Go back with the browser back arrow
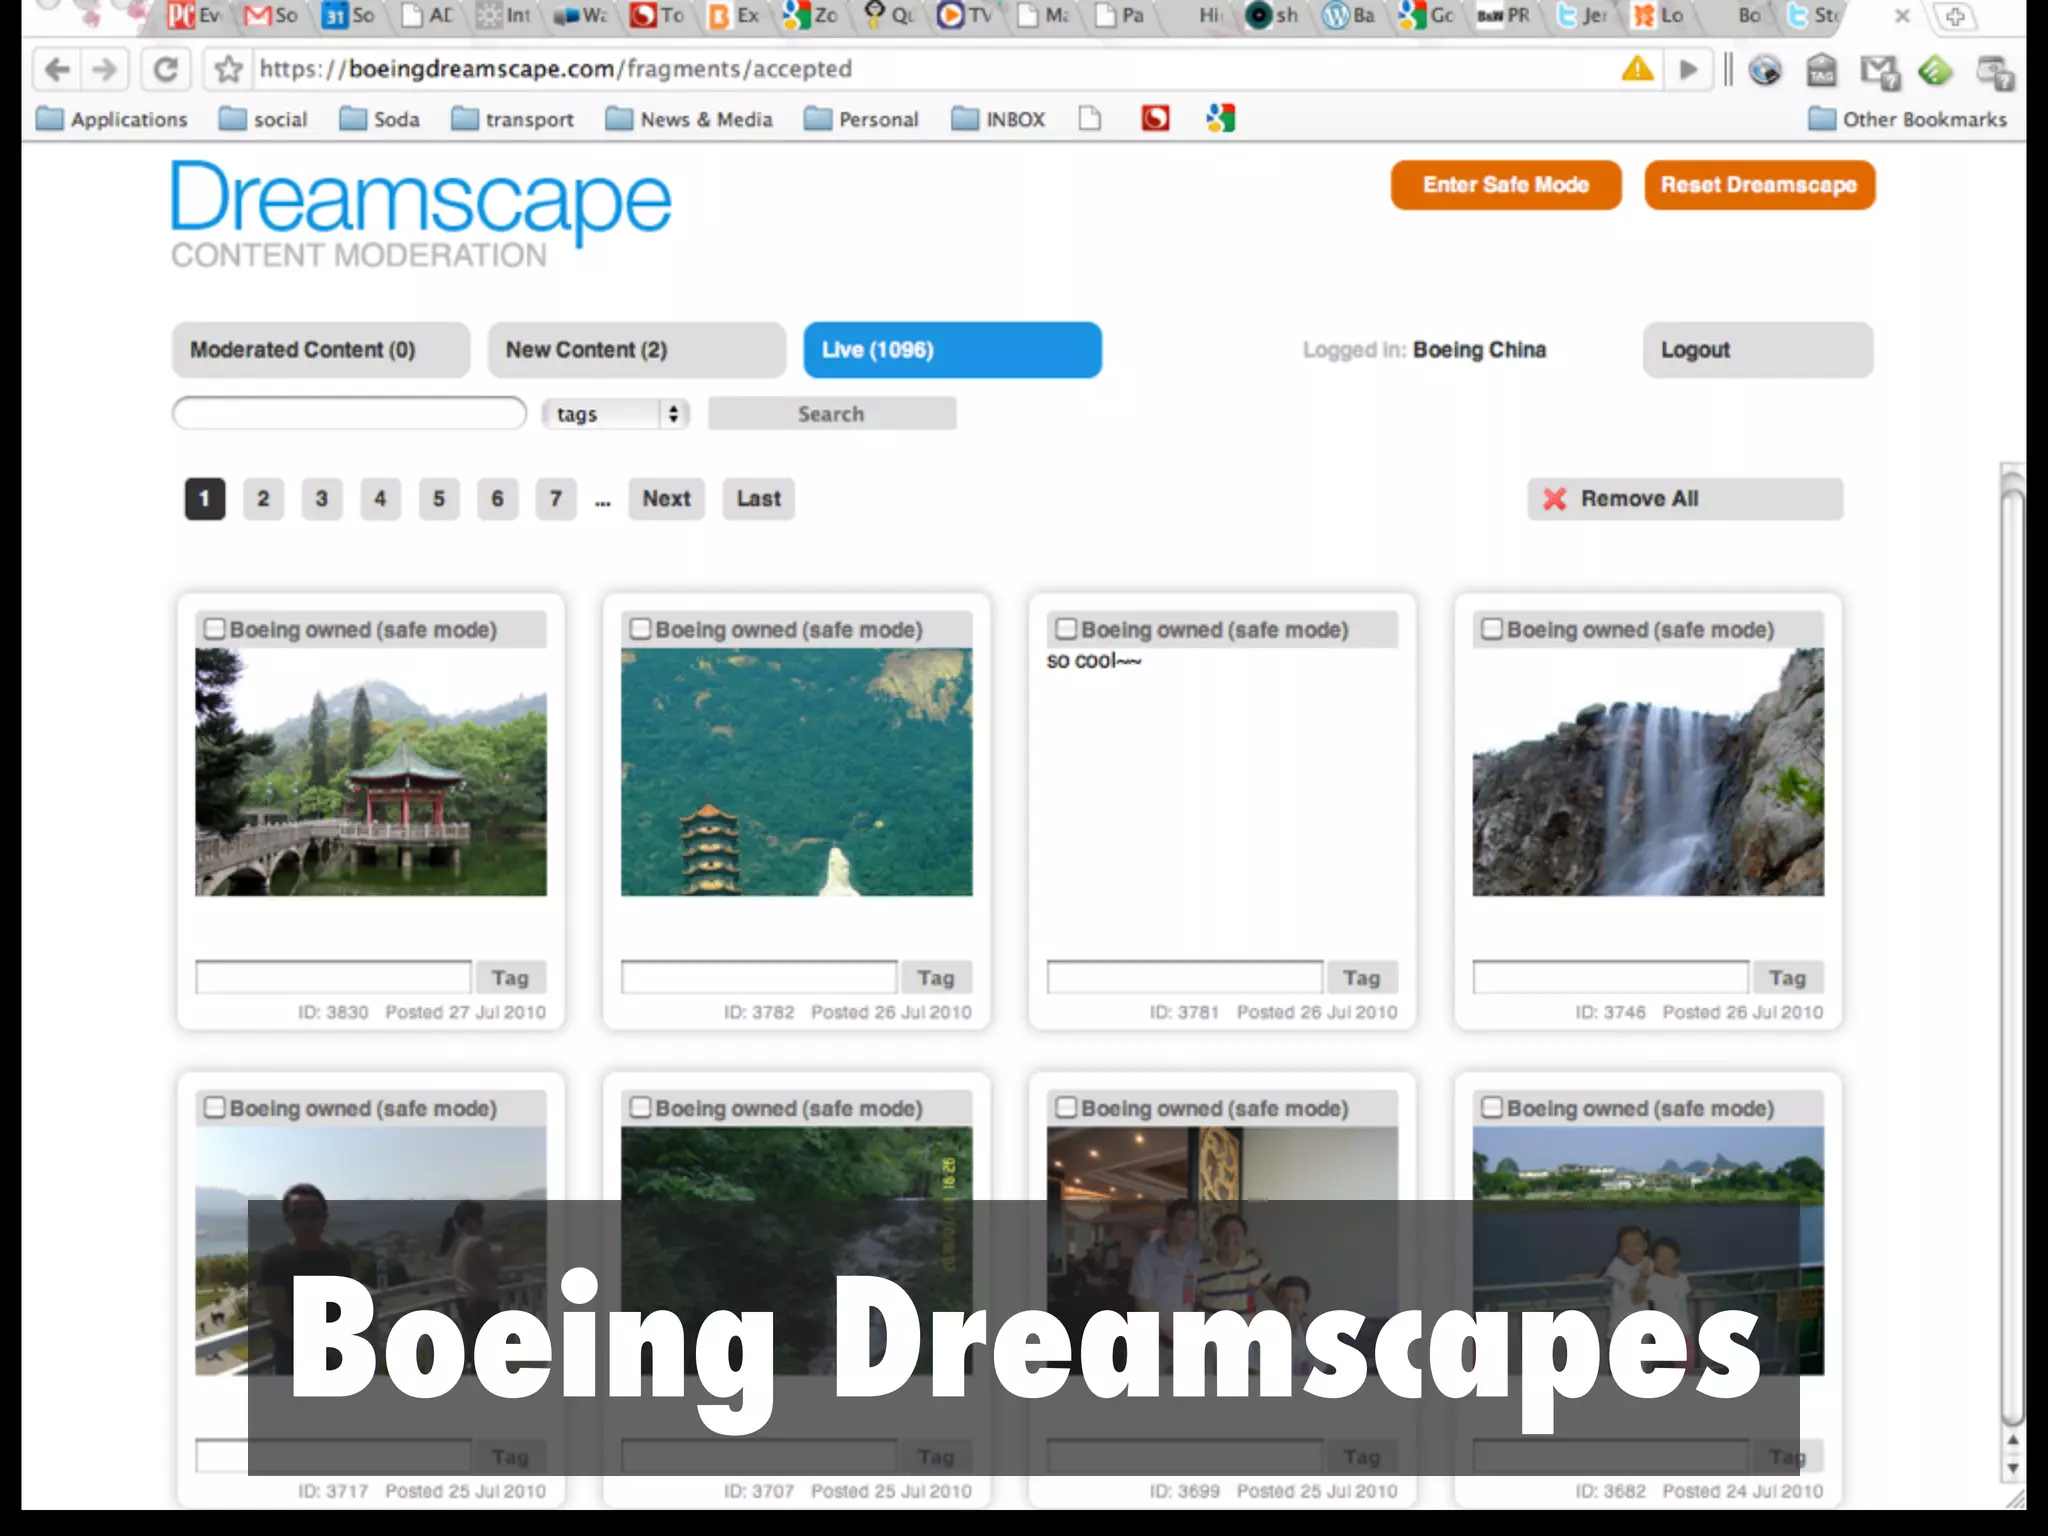The height and width of the screenshot is (1536, 2048). point(57,69)
